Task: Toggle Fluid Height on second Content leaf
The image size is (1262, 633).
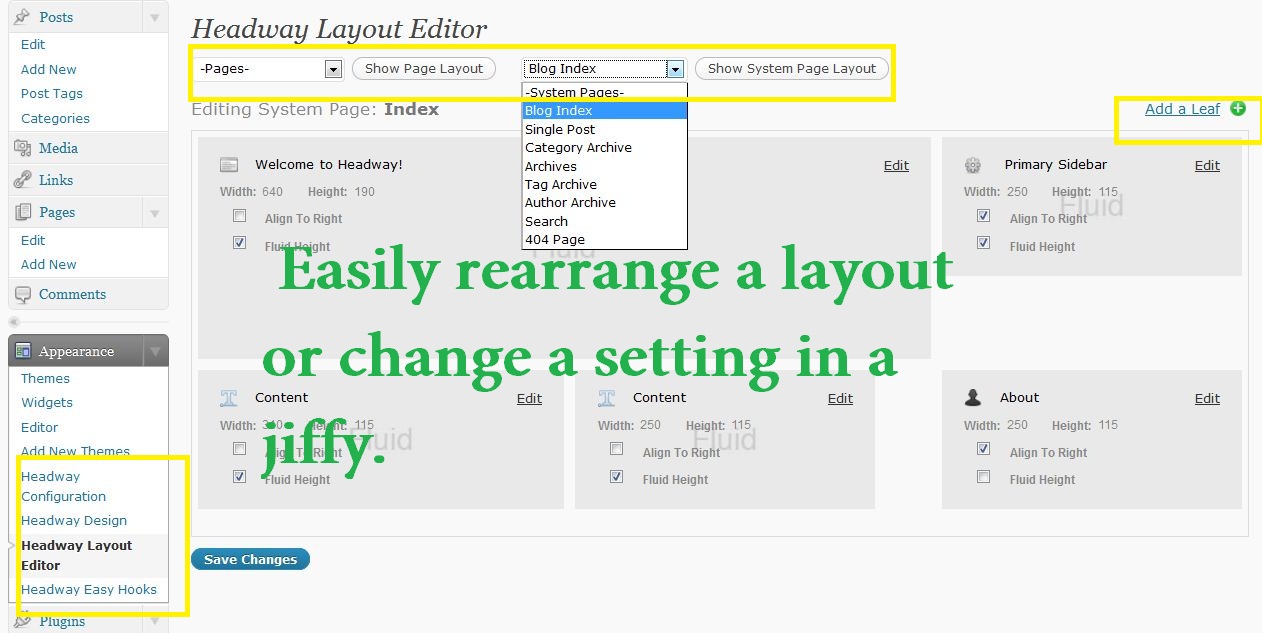Action: [x=616, y=476]
